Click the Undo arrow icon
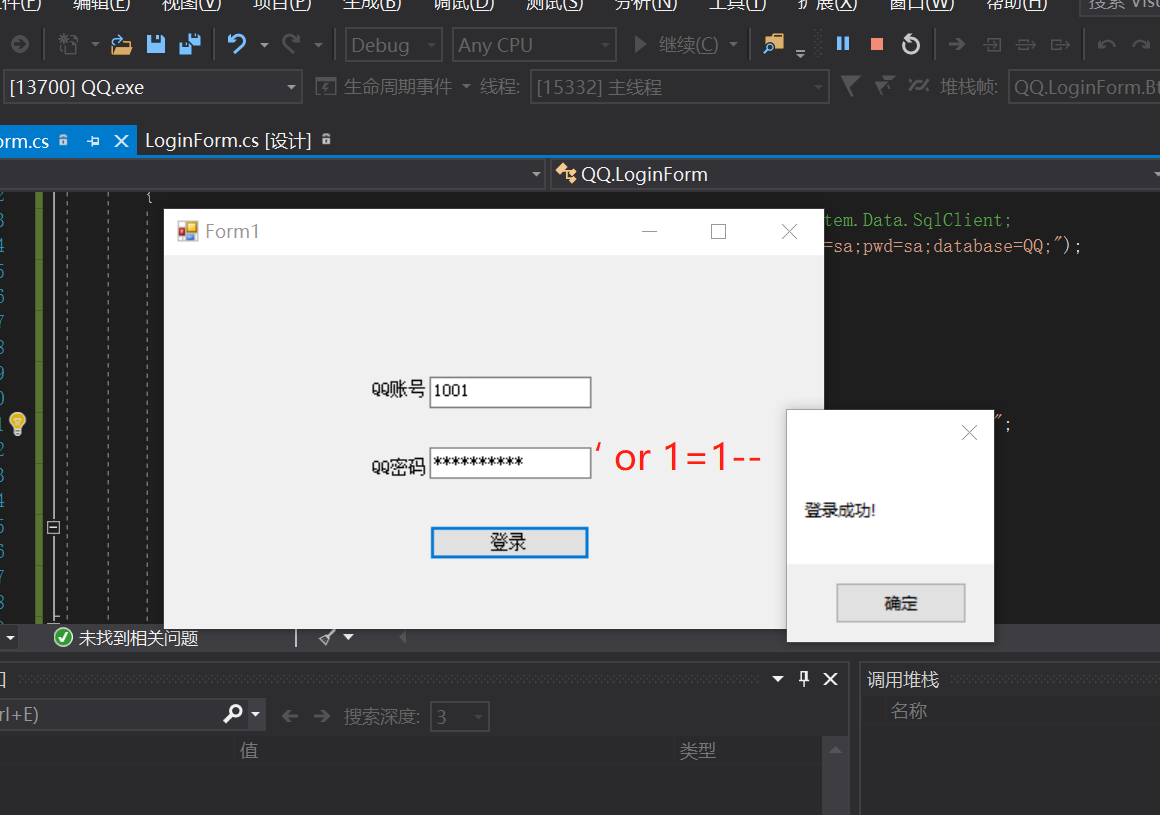Screen dimensions: 1160x815 pos(237,44)
